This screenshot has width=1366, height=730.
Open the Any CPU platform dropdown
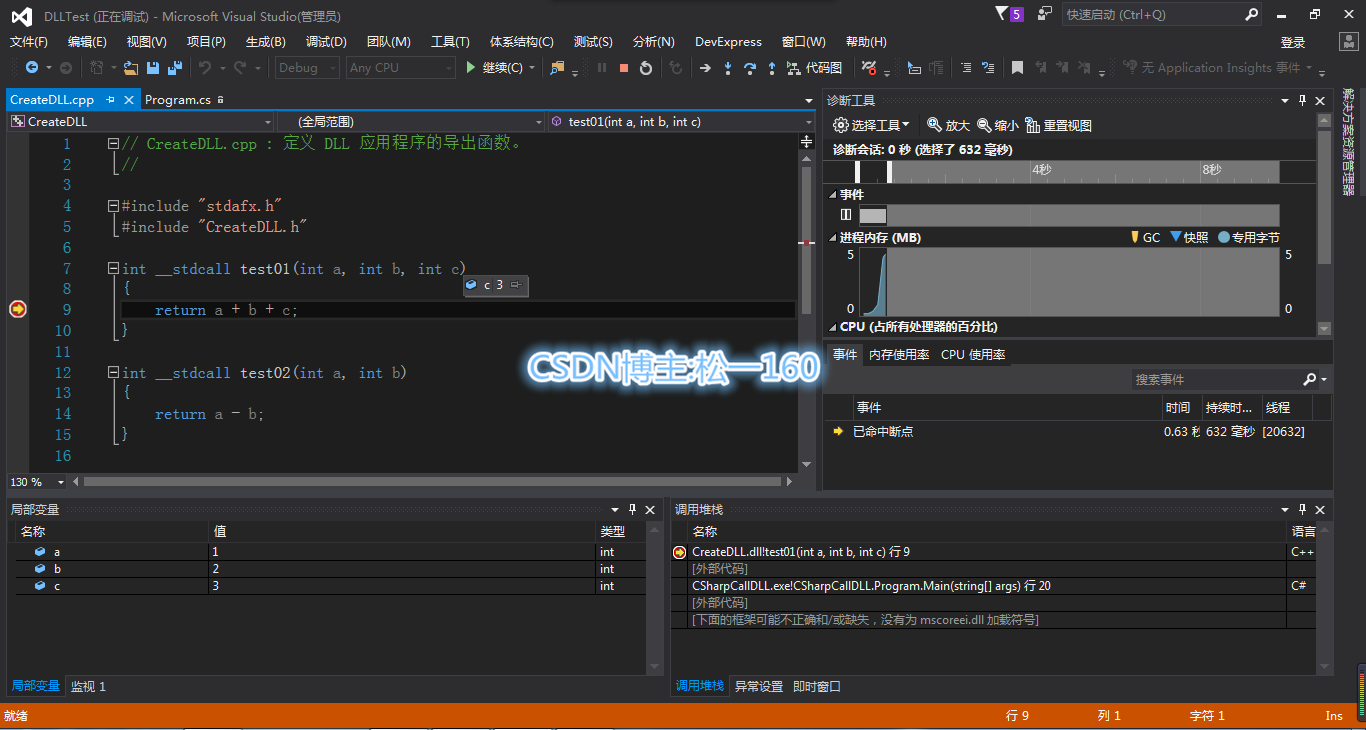400,68
